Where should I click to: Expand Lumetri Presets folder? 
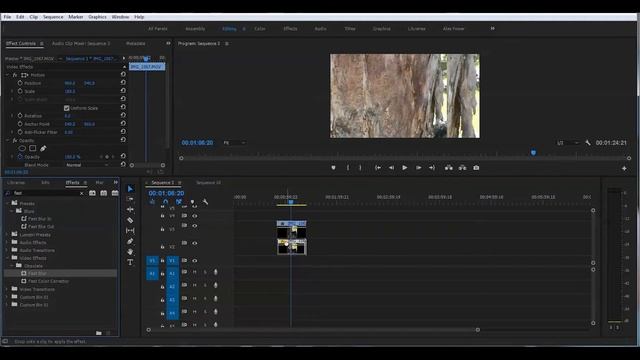pyautogui.click(x=7, y=235)
